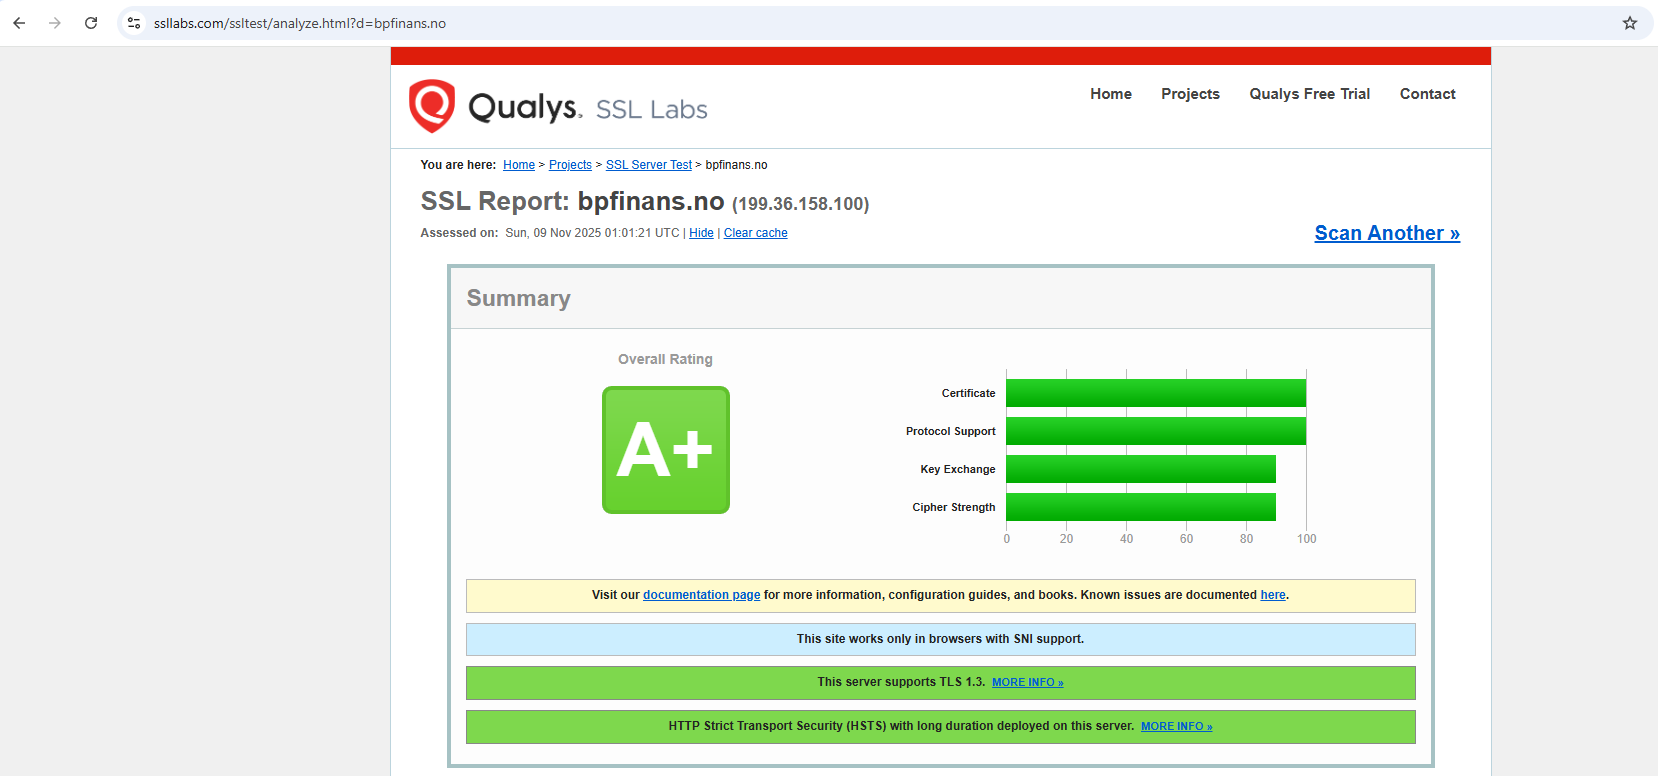Image resolution: width=1658 pixels, height=776 pixels.
Task: Click the Qualys shield logo
Action: pyautogui.click(x=432, y=106)
